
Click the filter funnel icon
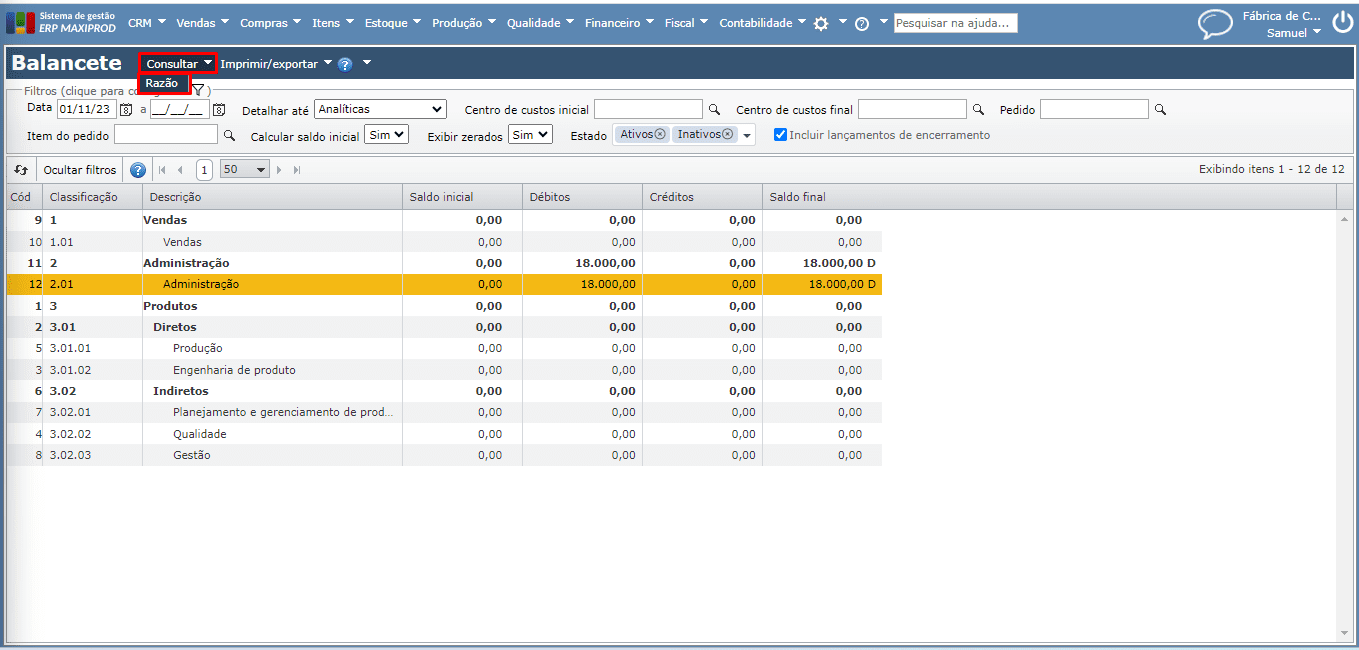[x=198, y=91]
